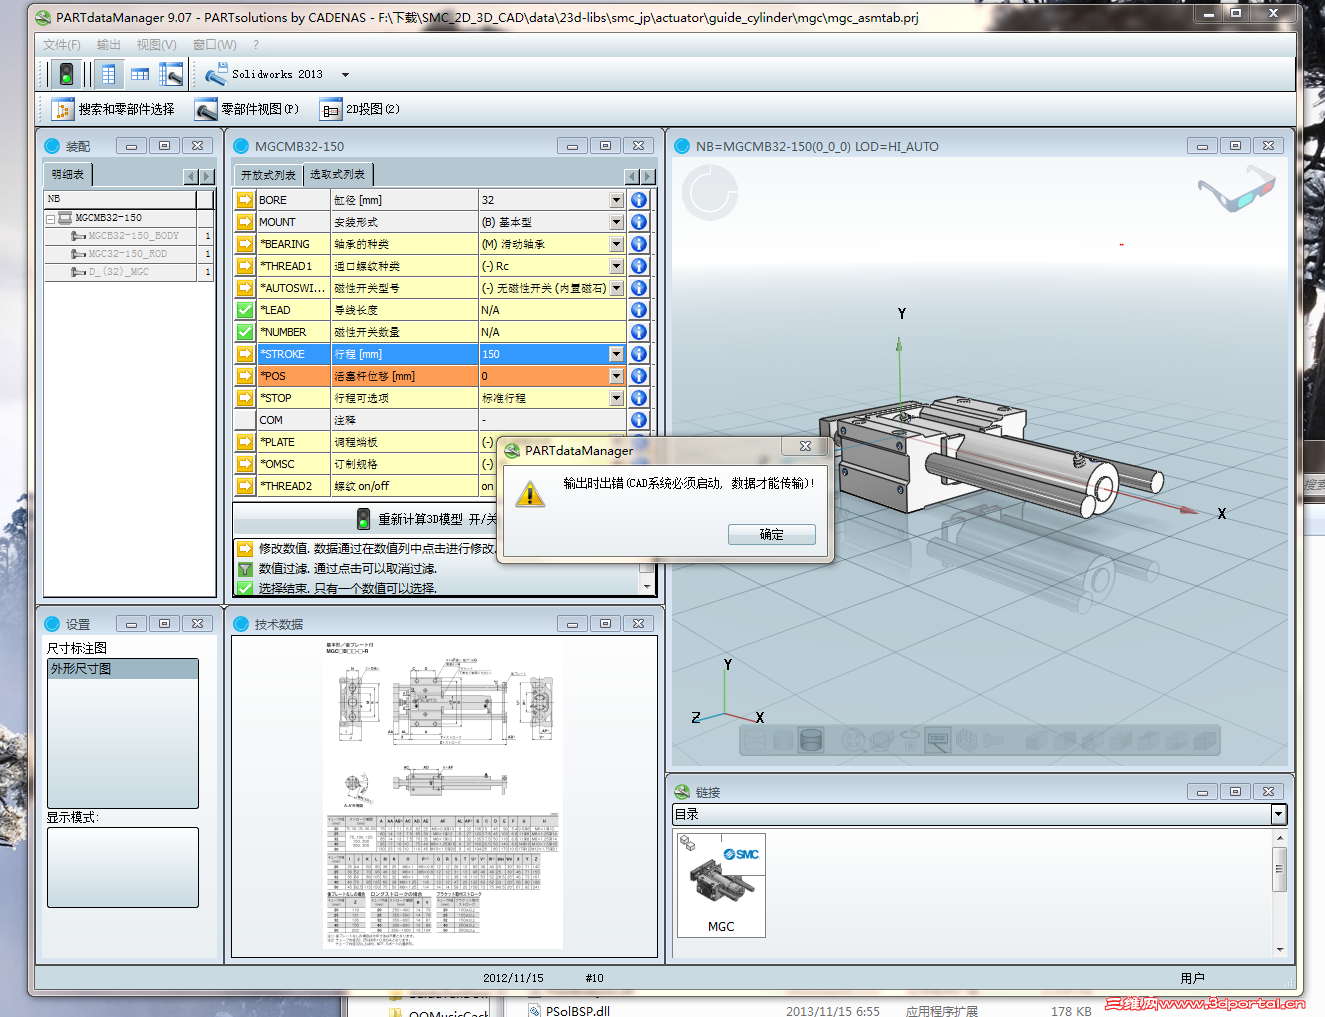
Task: Click info icon for *NUMBER row
Action: click(x=639, y=332)
